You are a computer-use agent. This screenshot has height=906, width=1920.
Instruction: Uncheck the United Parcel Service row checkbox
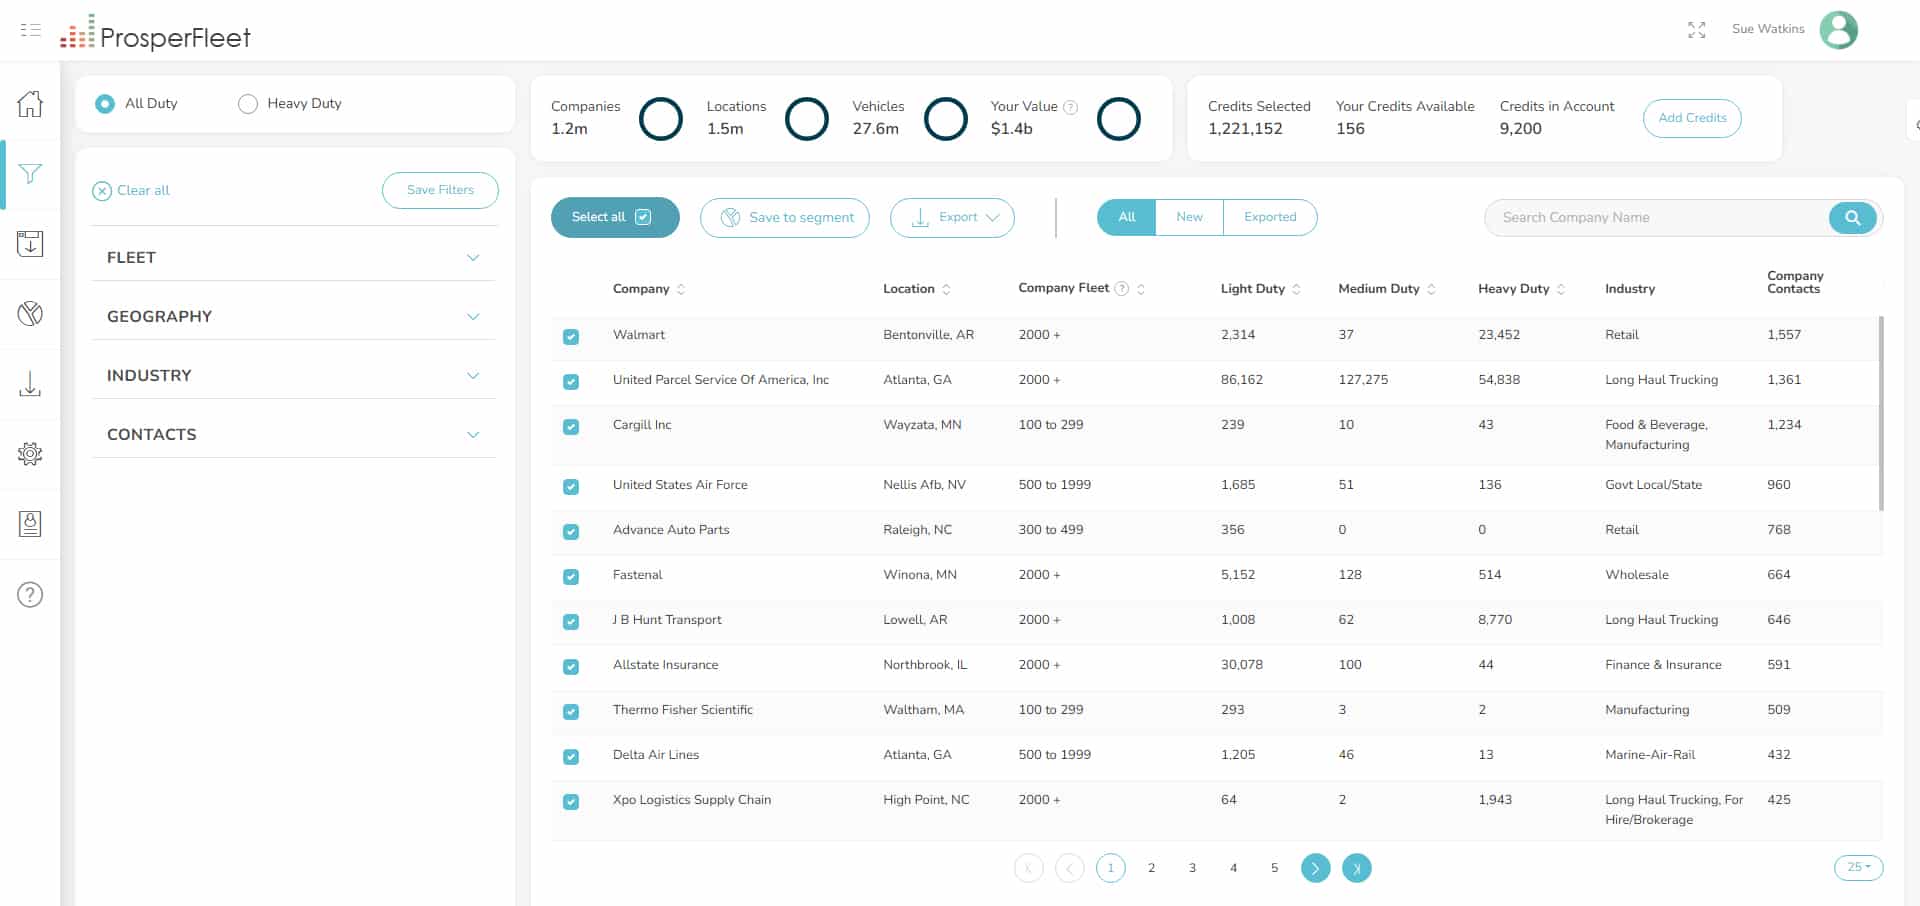571,382
